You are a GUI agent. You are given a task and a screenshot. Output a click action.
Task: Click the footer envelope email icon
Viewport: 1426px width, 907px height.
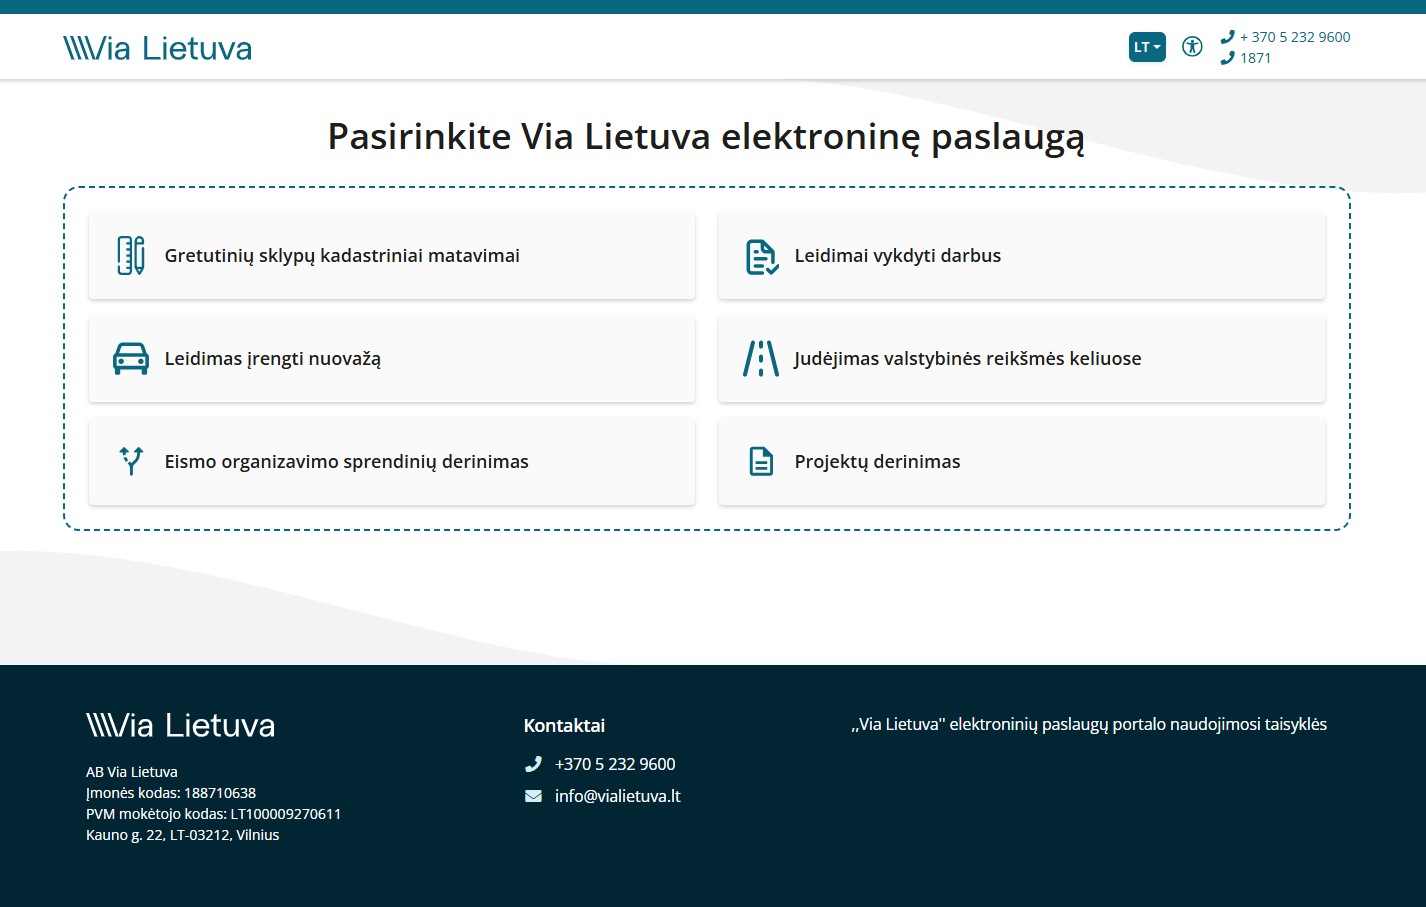[533, 796]
